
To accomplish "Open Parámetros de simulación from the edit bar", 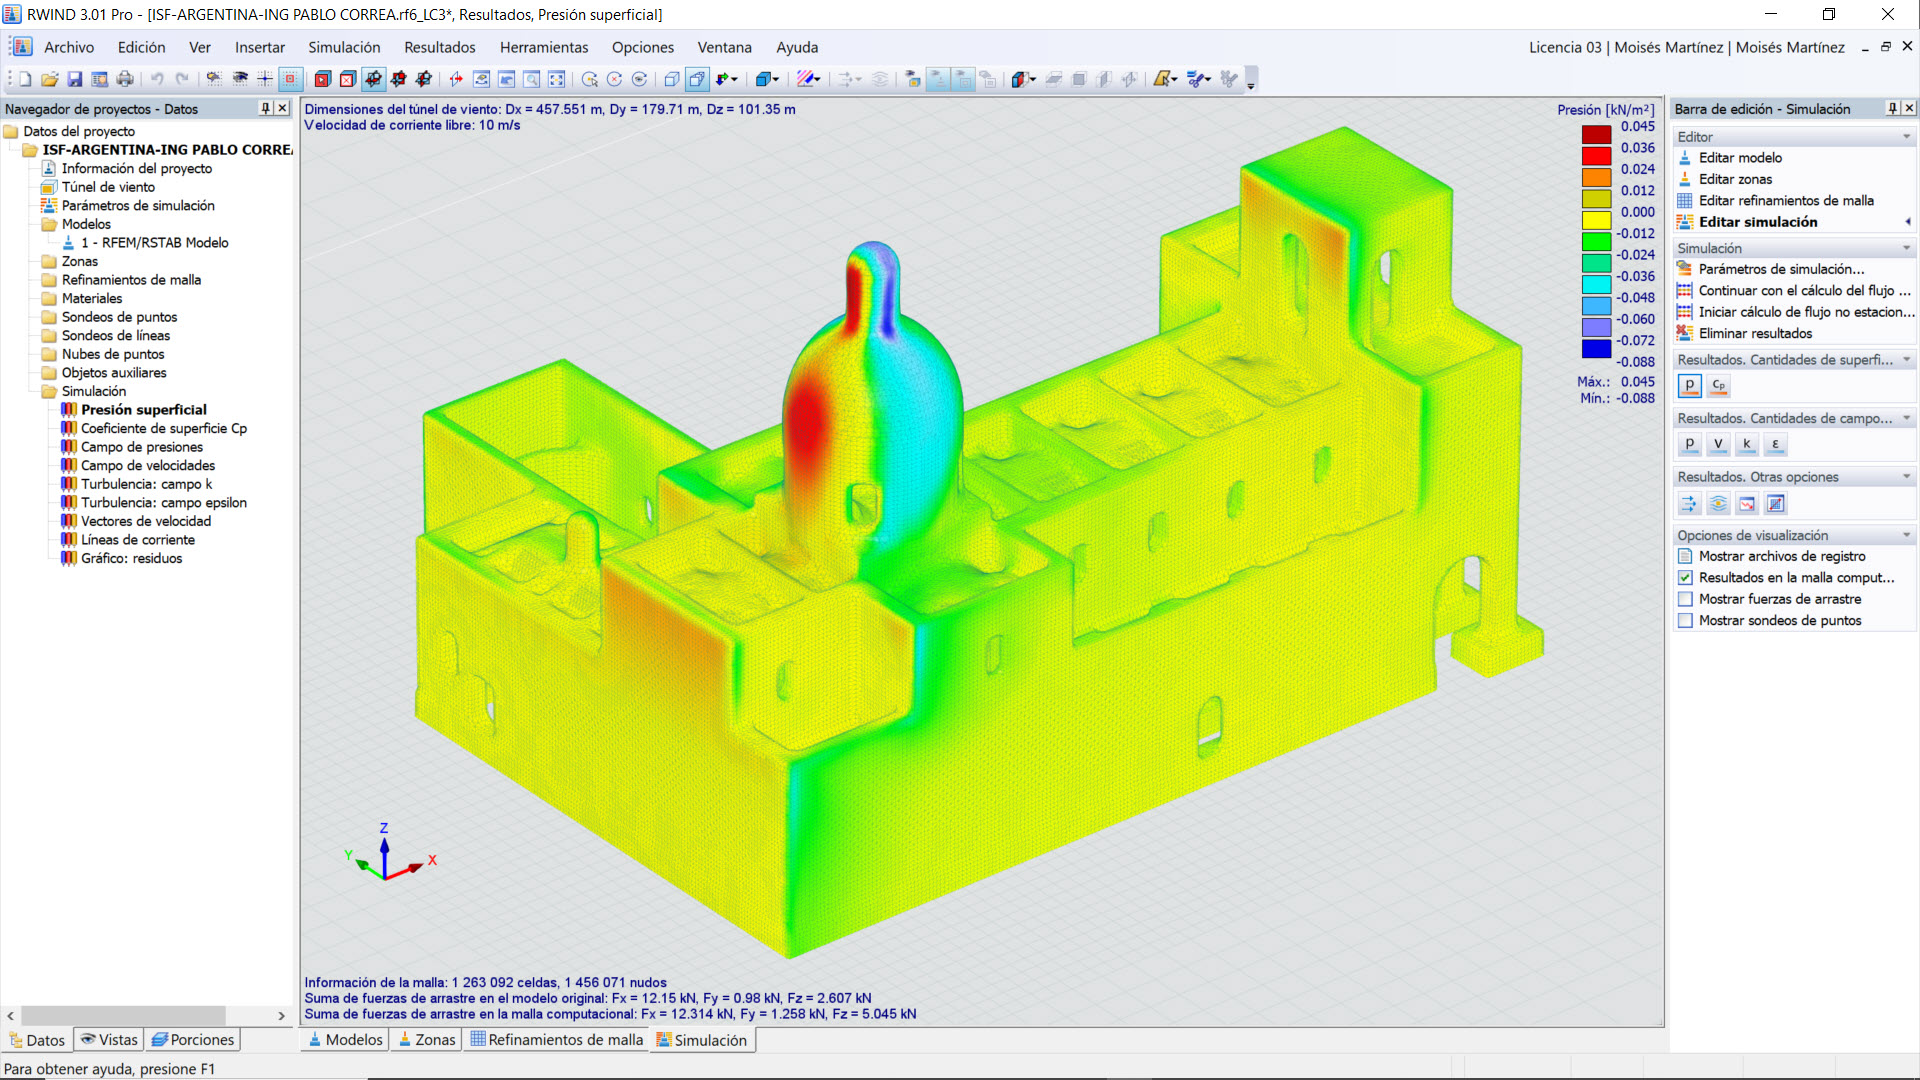I will tap(1779, 268).
